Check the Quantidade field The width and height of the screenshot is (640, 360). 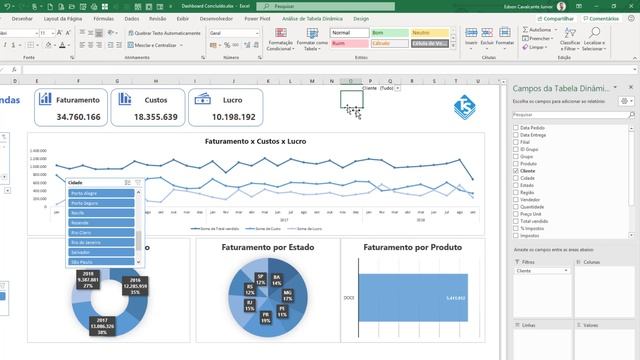pyautogui.click(x=516, y=207)
